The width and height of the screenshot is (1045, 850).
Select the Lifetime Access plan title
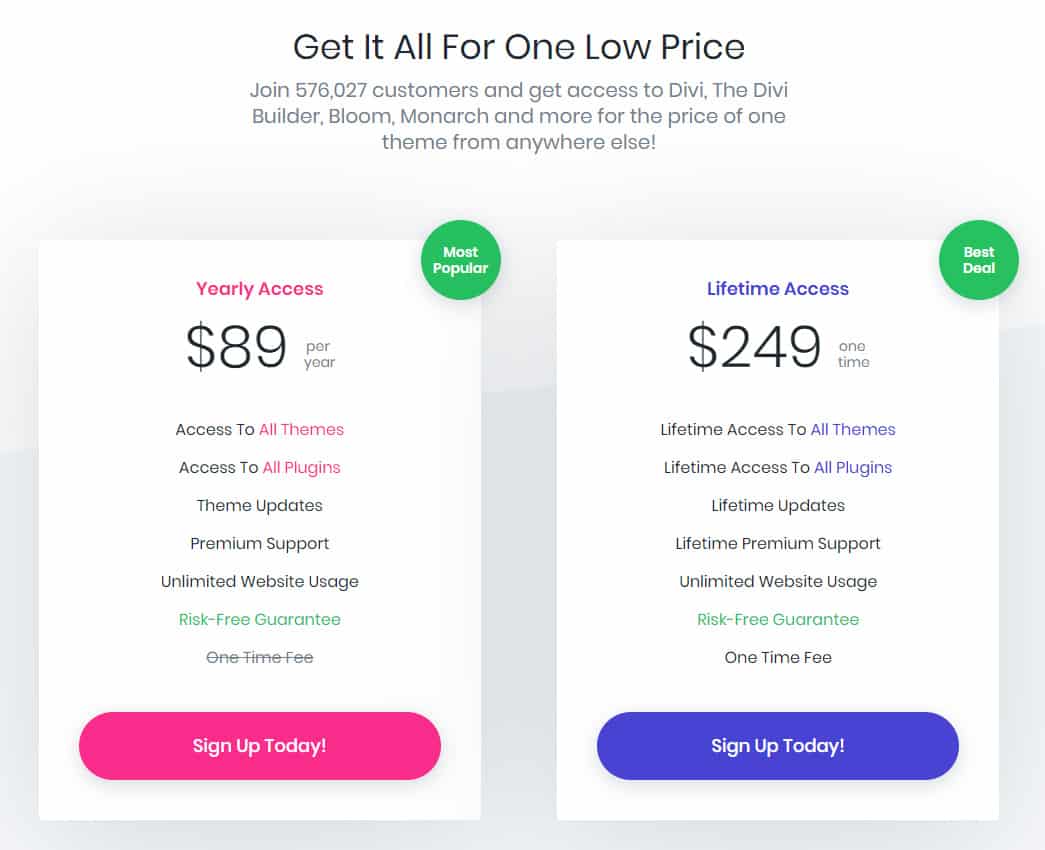778,289
